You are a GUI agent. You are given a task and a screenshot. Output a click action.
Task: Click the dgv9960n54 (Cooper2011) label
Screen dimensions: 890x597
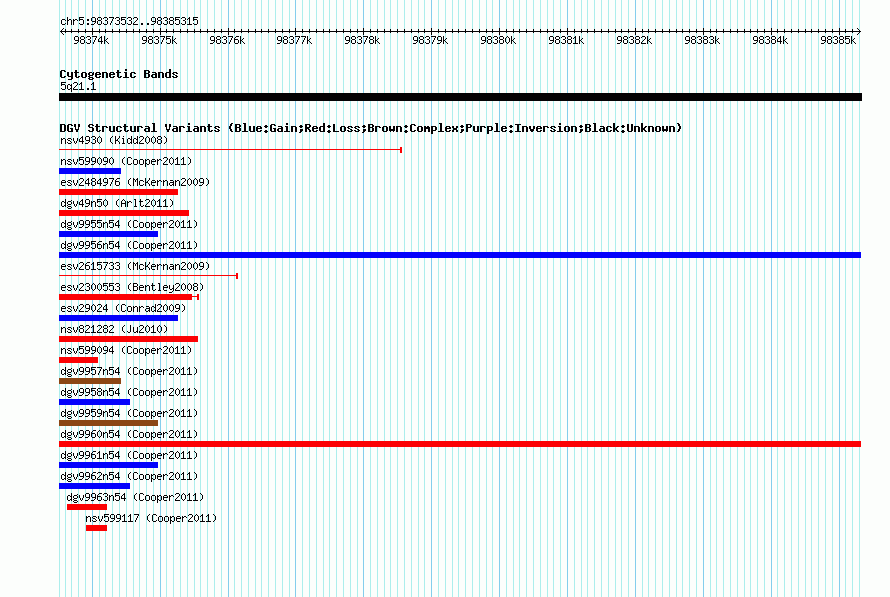pyautogui.click(x=129, y=434)
